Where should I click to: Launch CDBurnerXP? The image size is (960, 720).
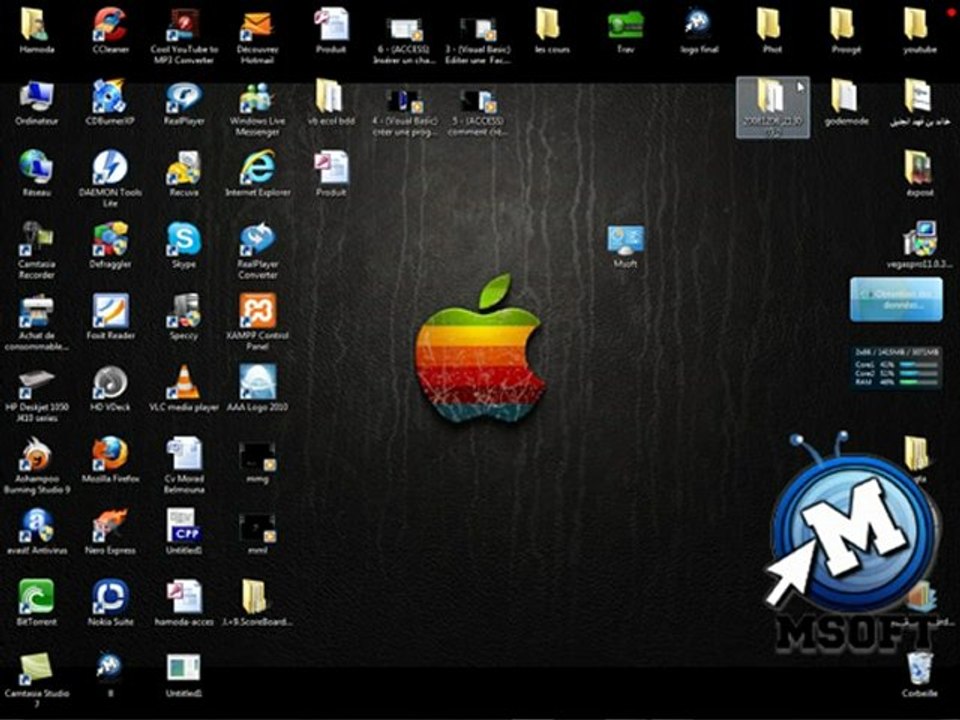point(110,103)
